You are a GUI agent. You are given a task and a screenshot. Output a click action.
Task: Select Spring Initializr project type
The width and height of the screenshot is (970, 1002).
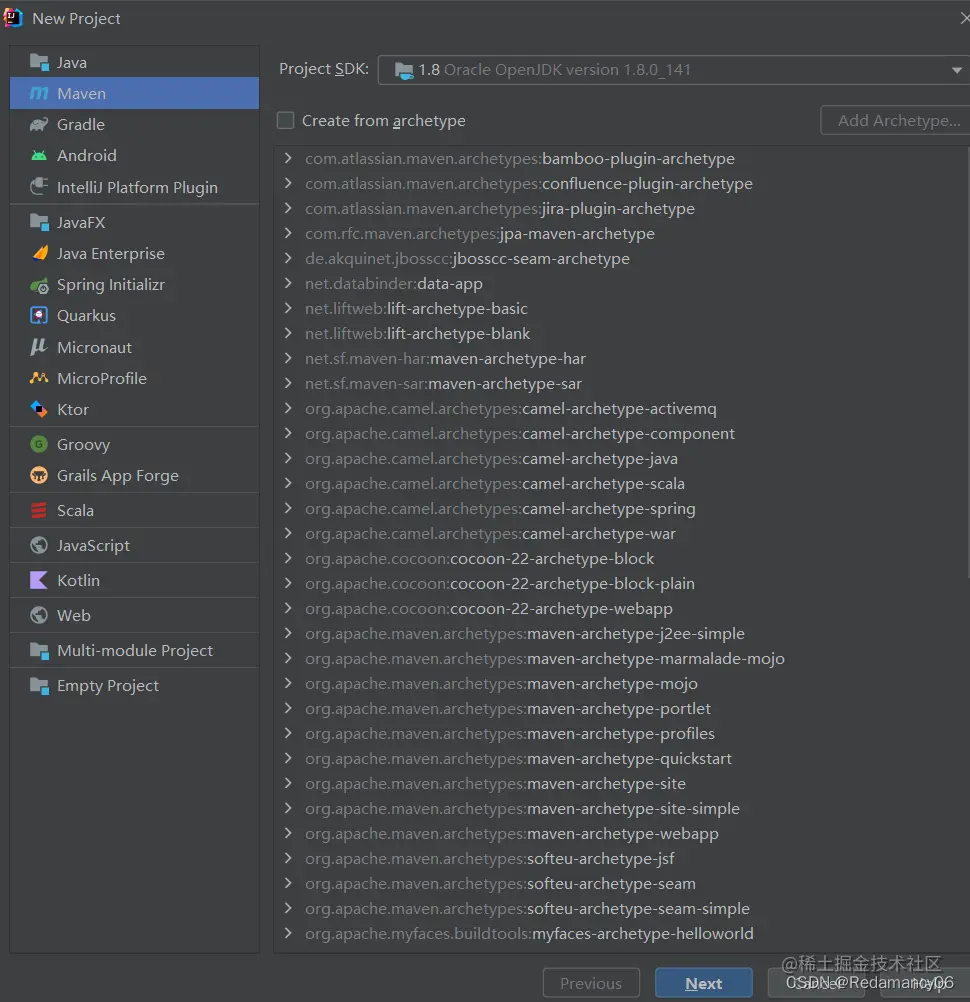click(135, 285)
